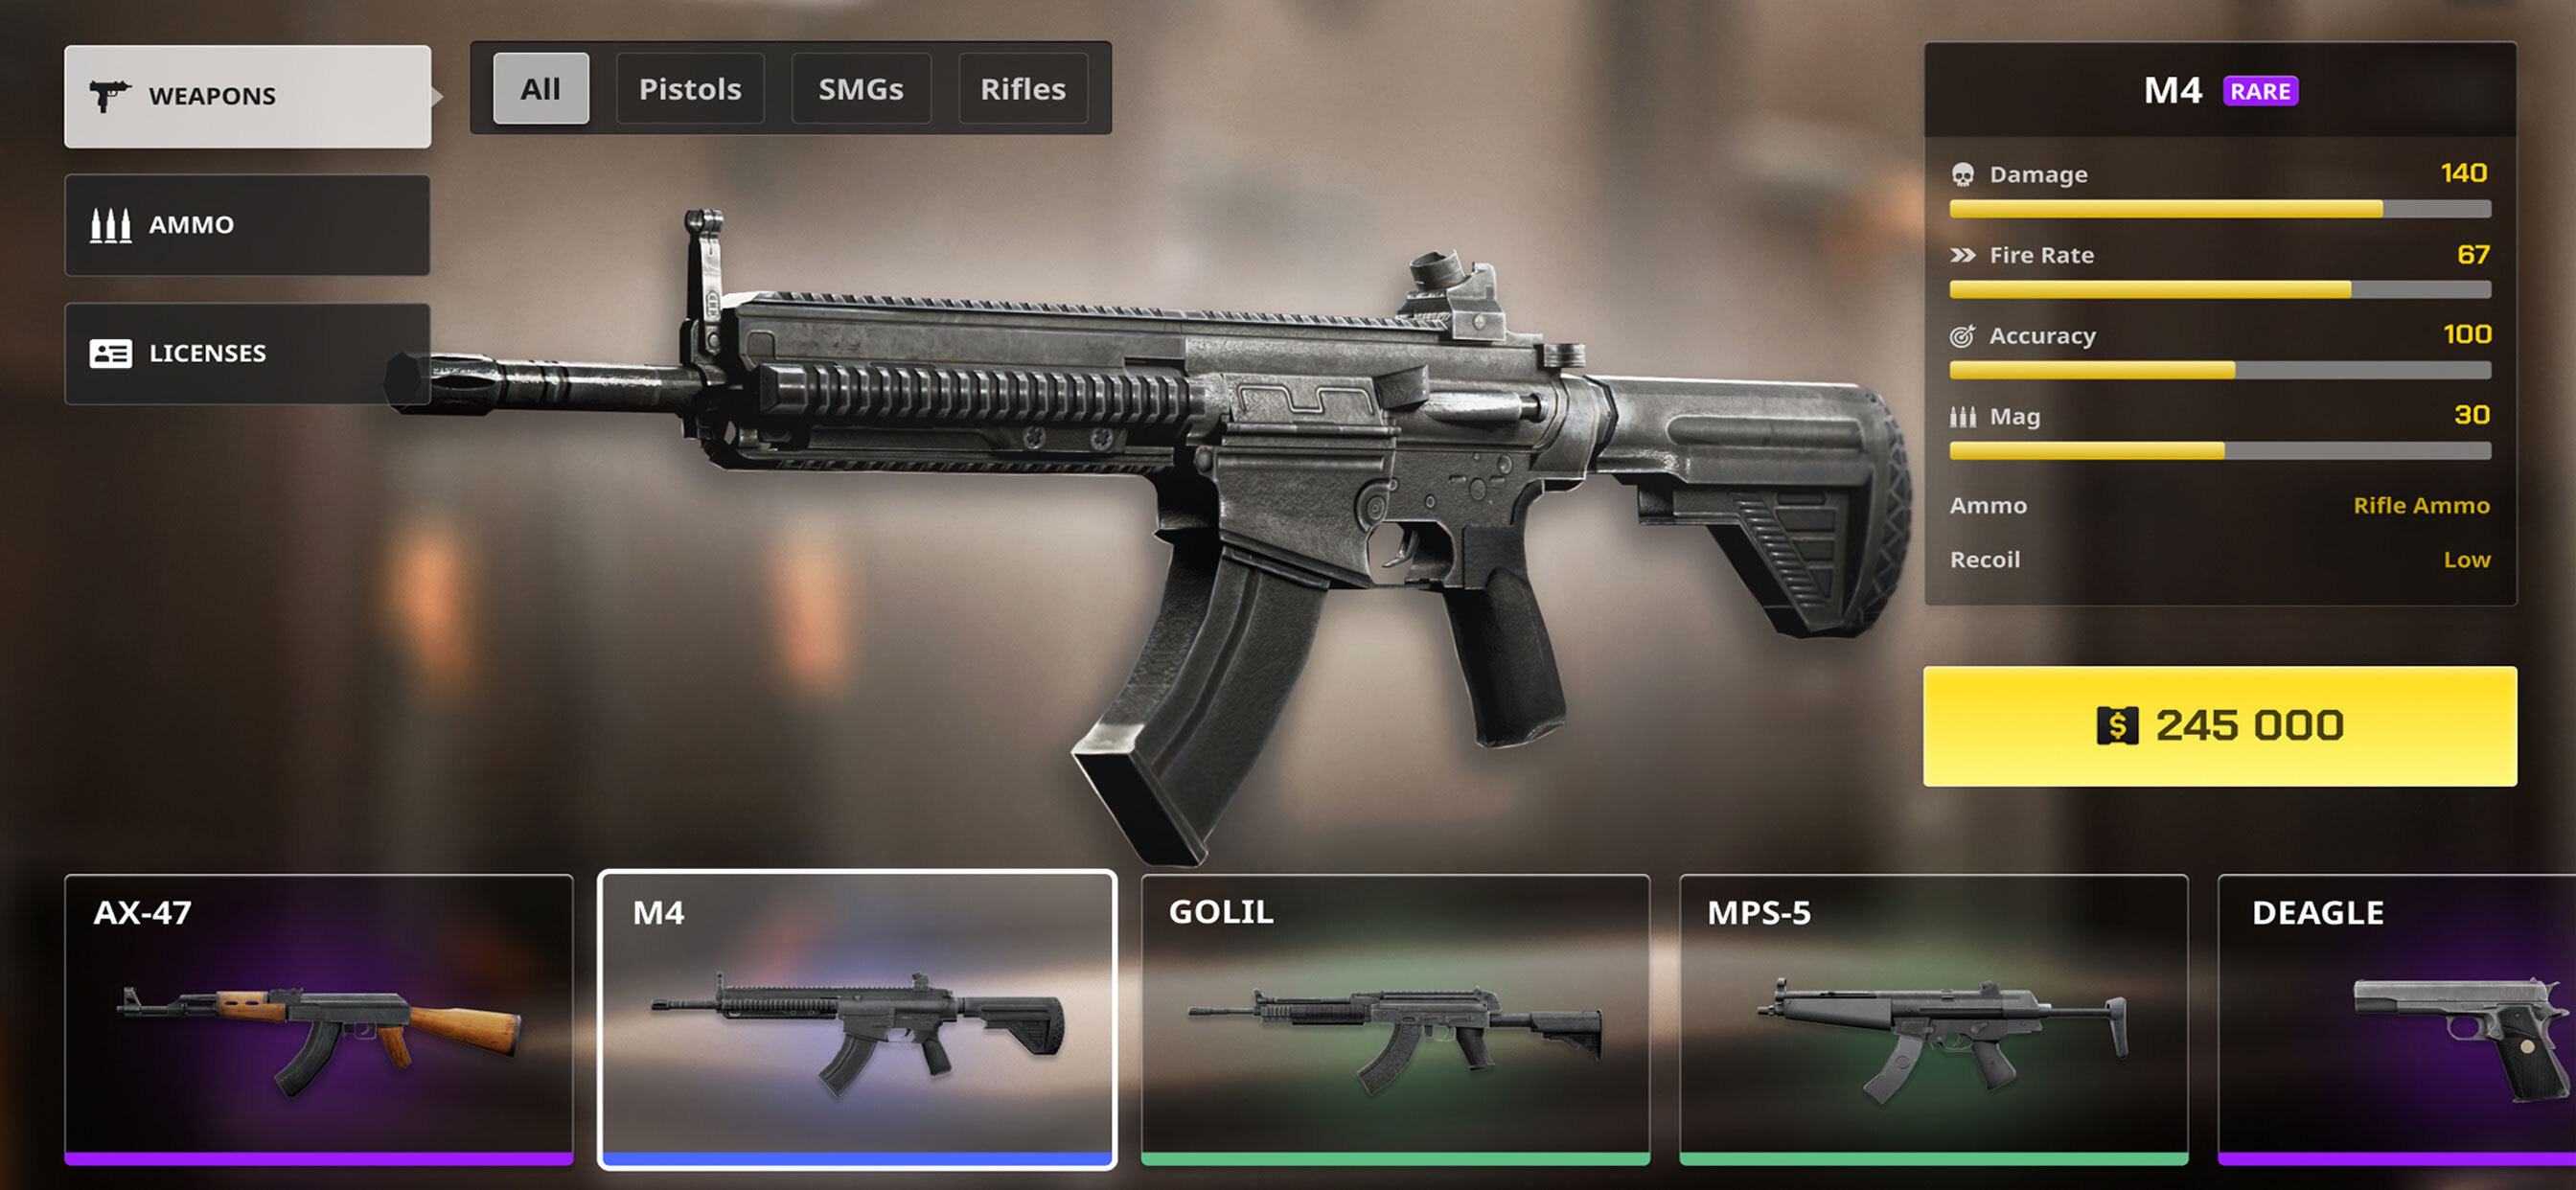This screenshot has width=2576, height=1190.
Task: Select the DEAGLE pistol card
Action: pos(2396,1019)
